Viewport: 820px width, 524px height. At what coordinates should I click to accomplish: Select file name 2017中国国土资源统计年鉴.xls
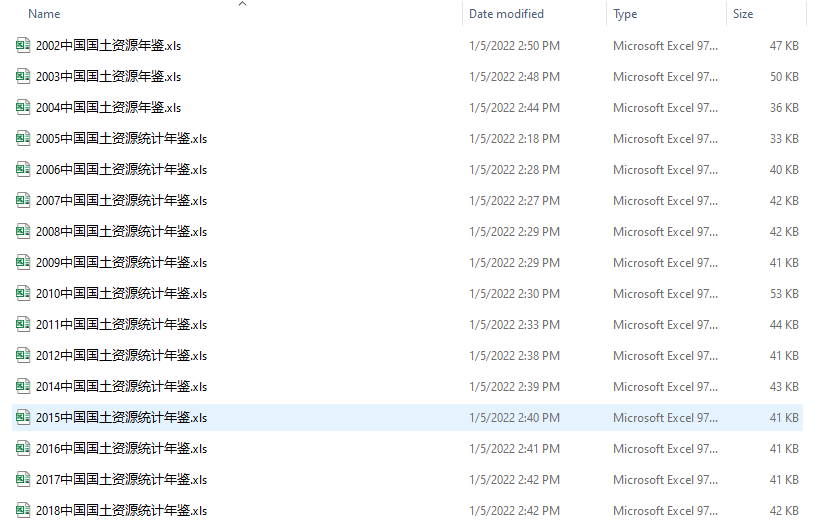click(x=121, y=479)
